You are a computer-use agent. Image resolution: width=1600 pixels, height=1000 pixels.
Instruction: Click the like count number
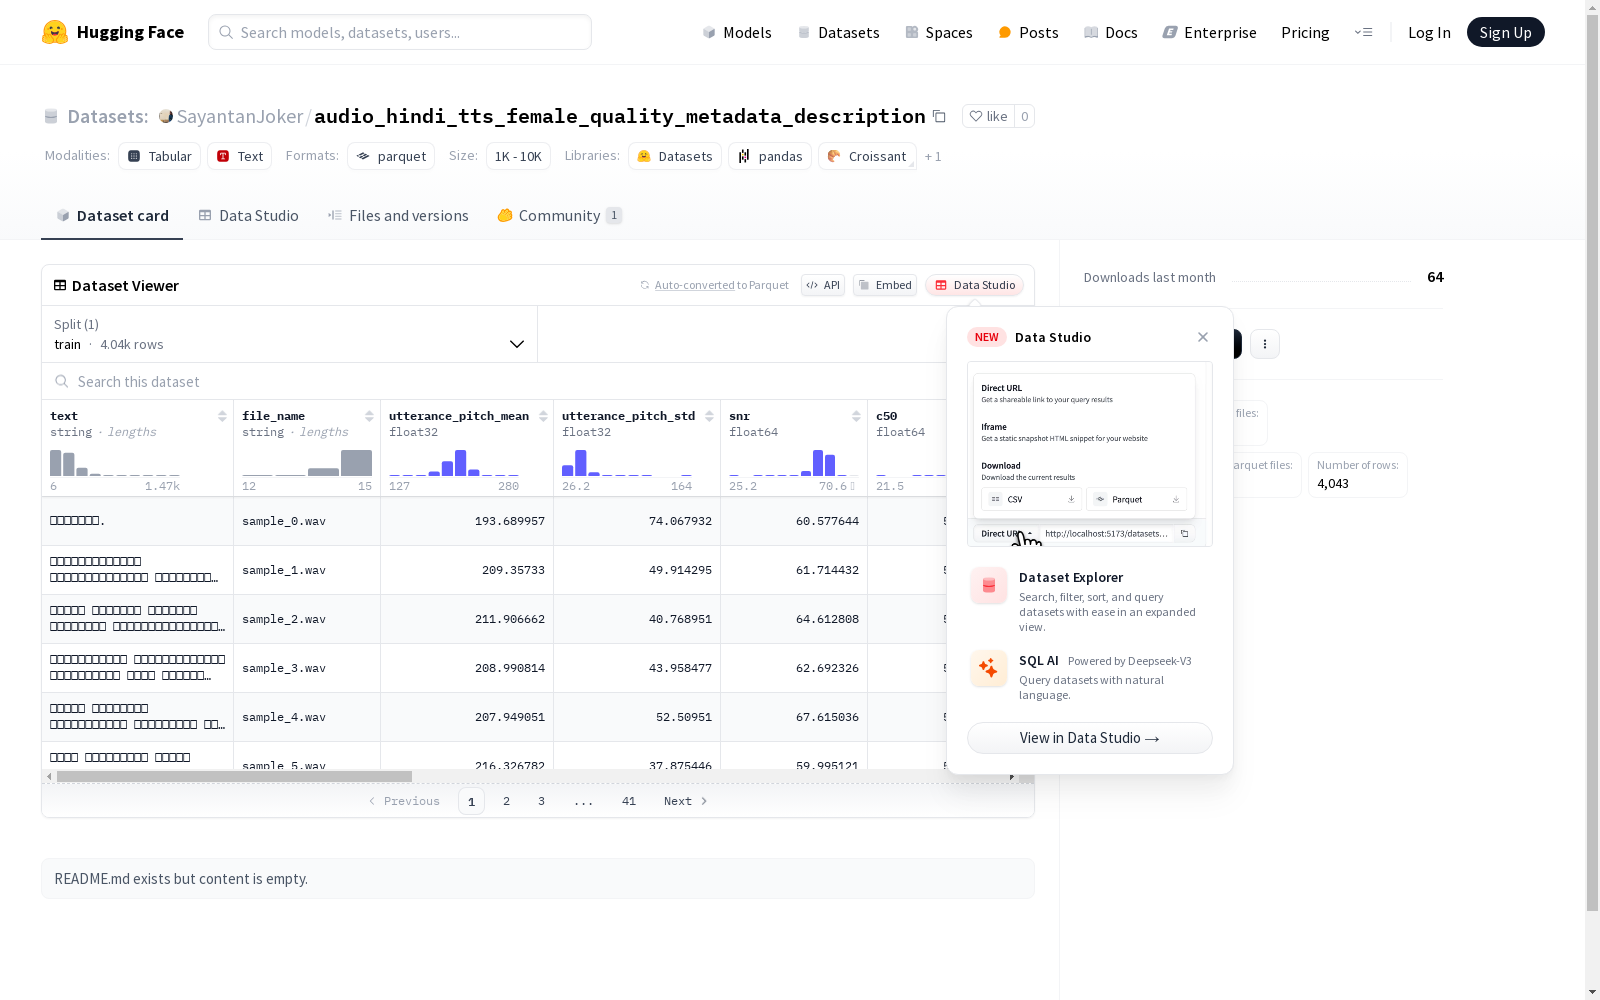click(x=1024, y=116)
